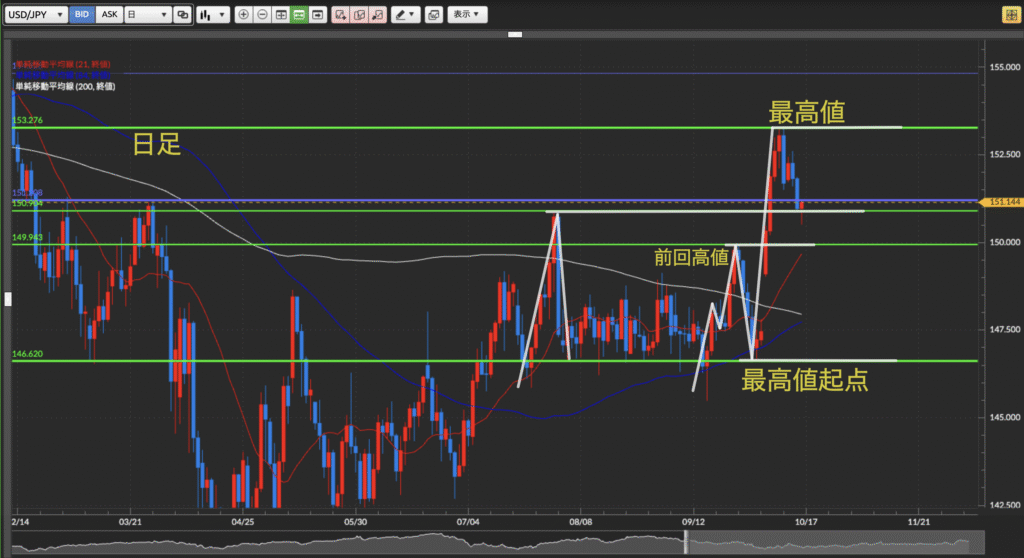Click the scroll-to-latest arrow icon

[317, 15]
